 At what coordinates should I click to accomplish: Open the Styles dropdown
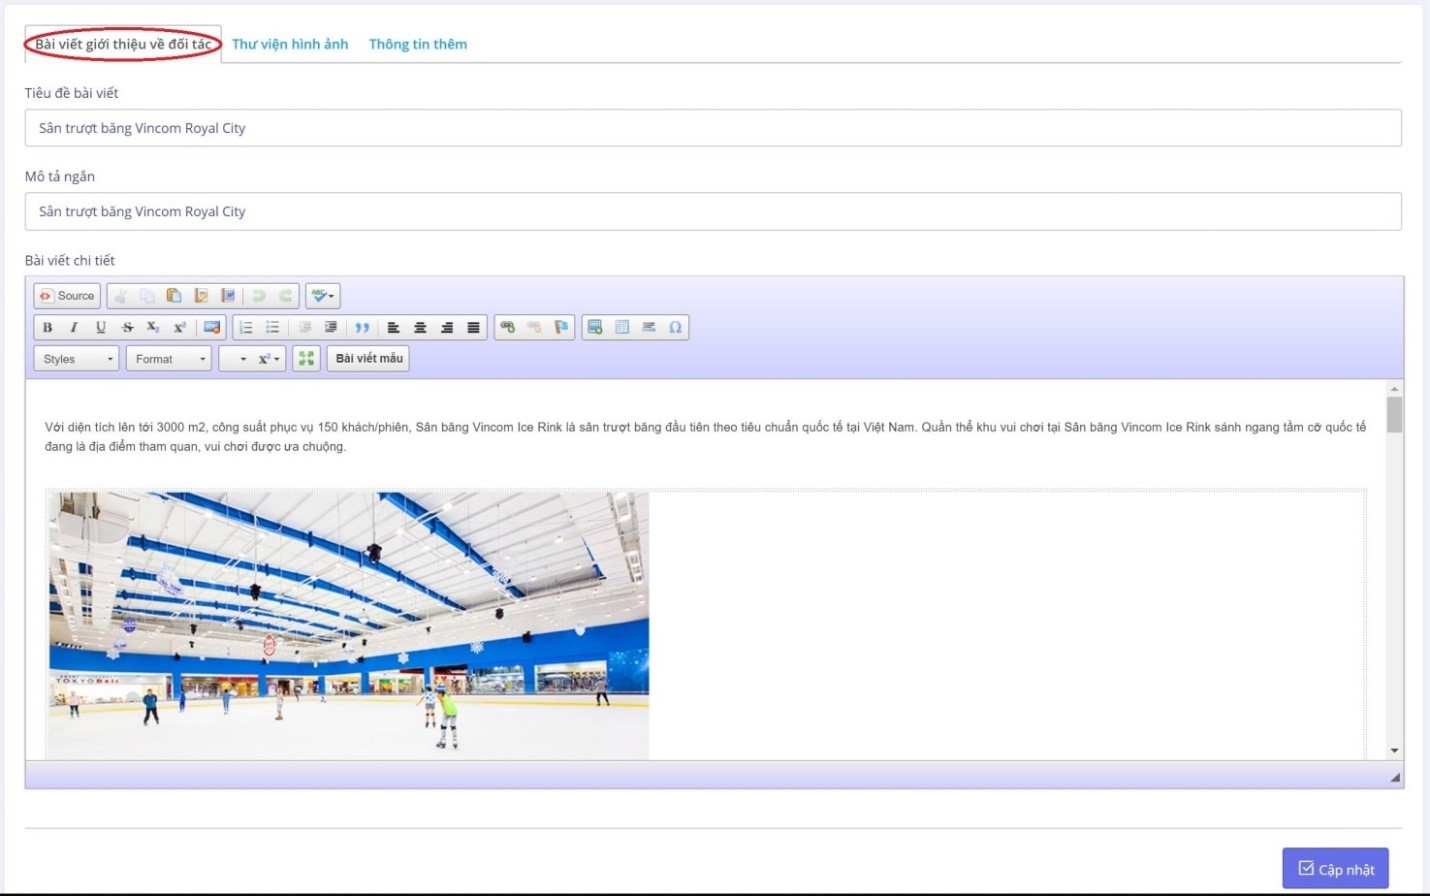77,359
